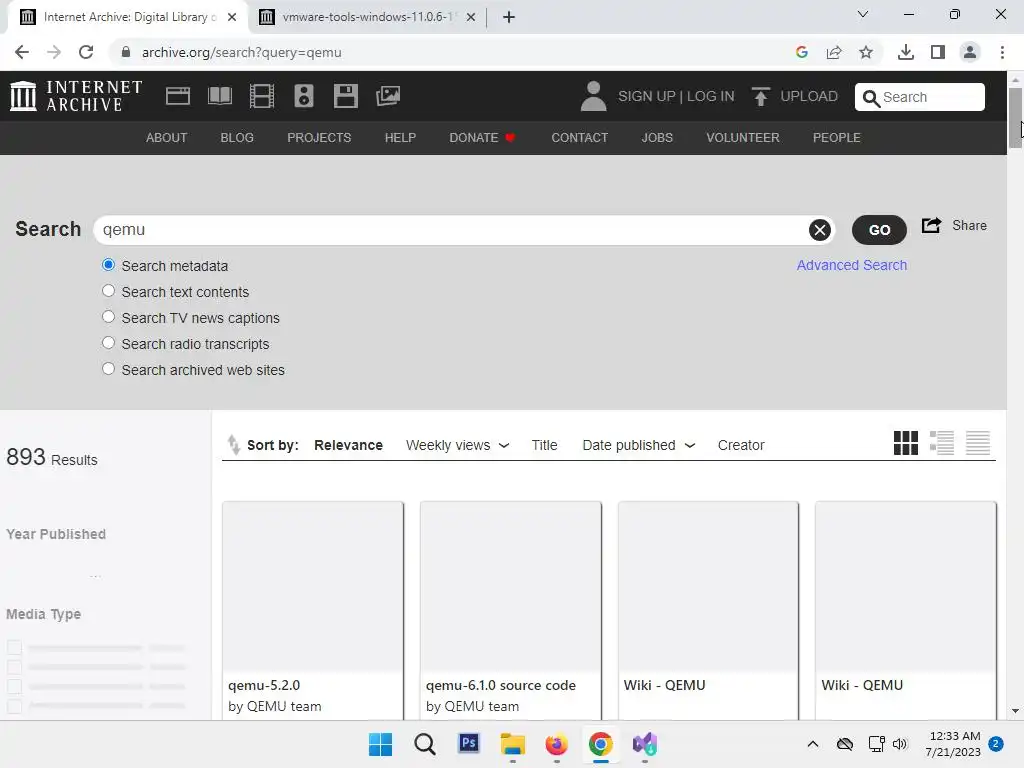Screen dimensions: 1024x768
Task: Open the tab search chevron in Chrome
Action: tap(863, 14)
